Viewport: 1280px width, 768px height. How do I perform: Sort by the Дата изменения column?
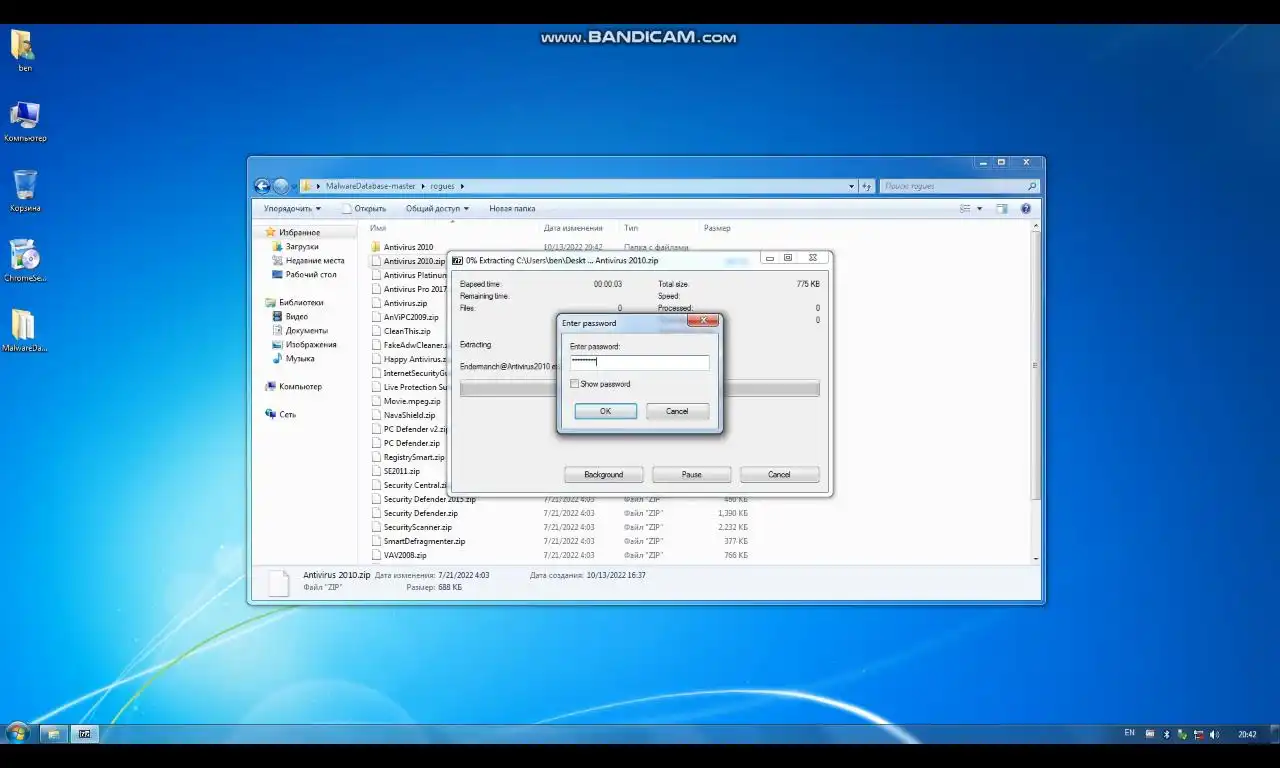tap(573, 228)
